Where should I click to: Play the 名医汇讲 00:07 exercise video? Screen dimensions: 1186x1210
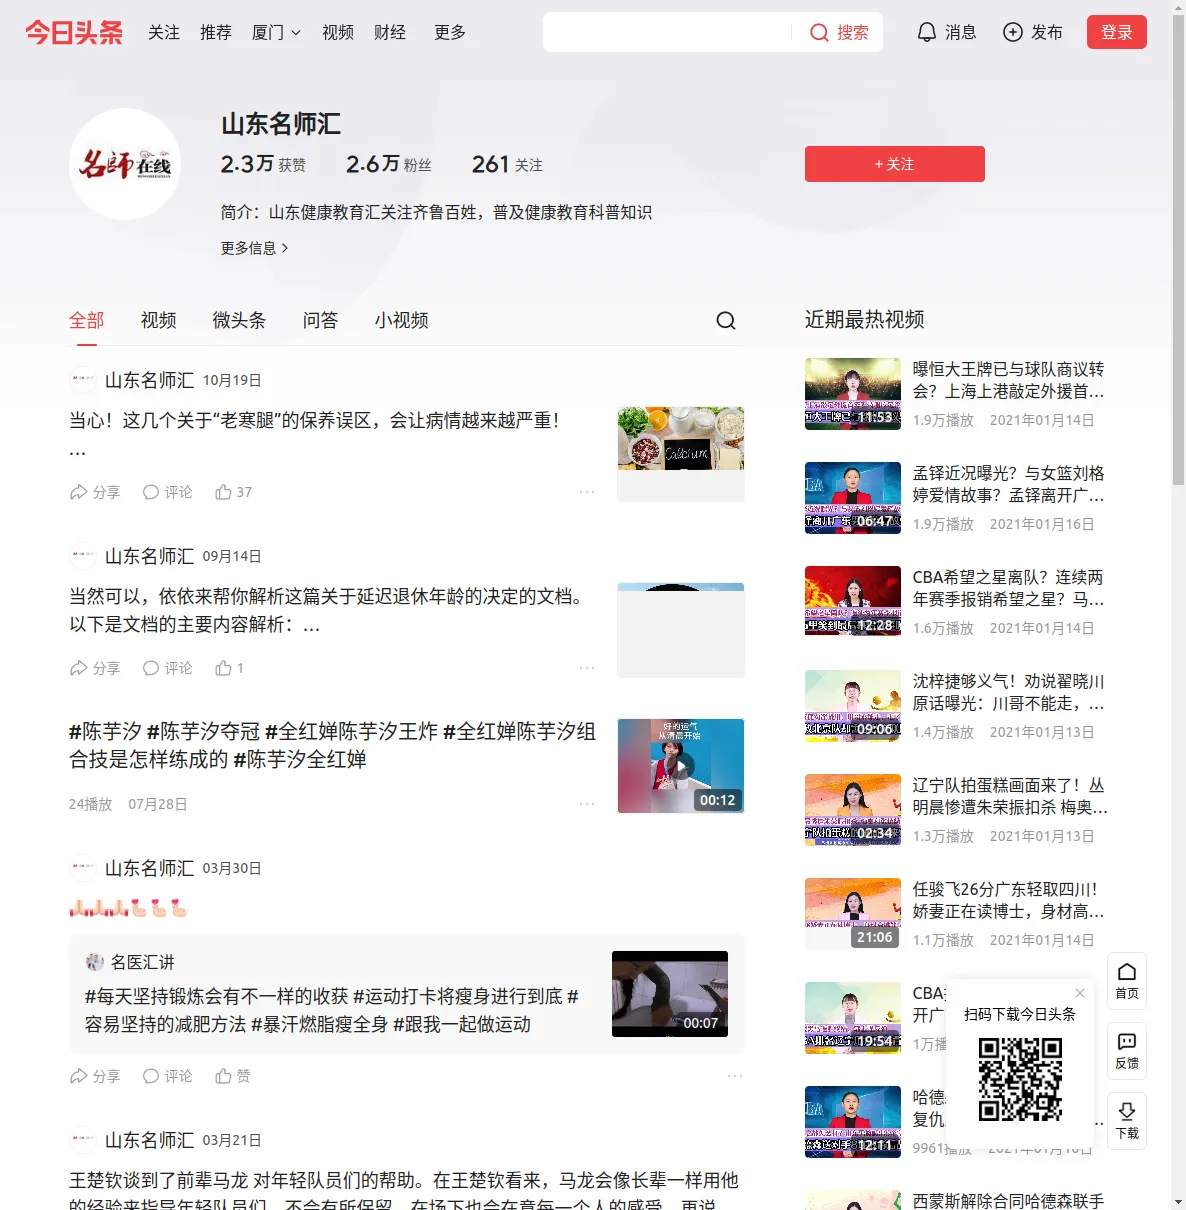tap(670, 994)
